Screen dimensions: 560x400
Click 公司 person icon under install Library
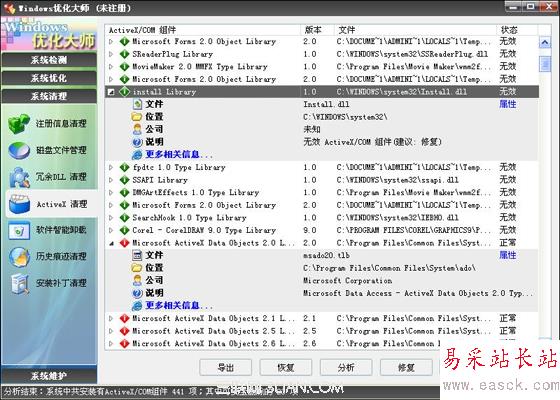[x=137, y=129]
